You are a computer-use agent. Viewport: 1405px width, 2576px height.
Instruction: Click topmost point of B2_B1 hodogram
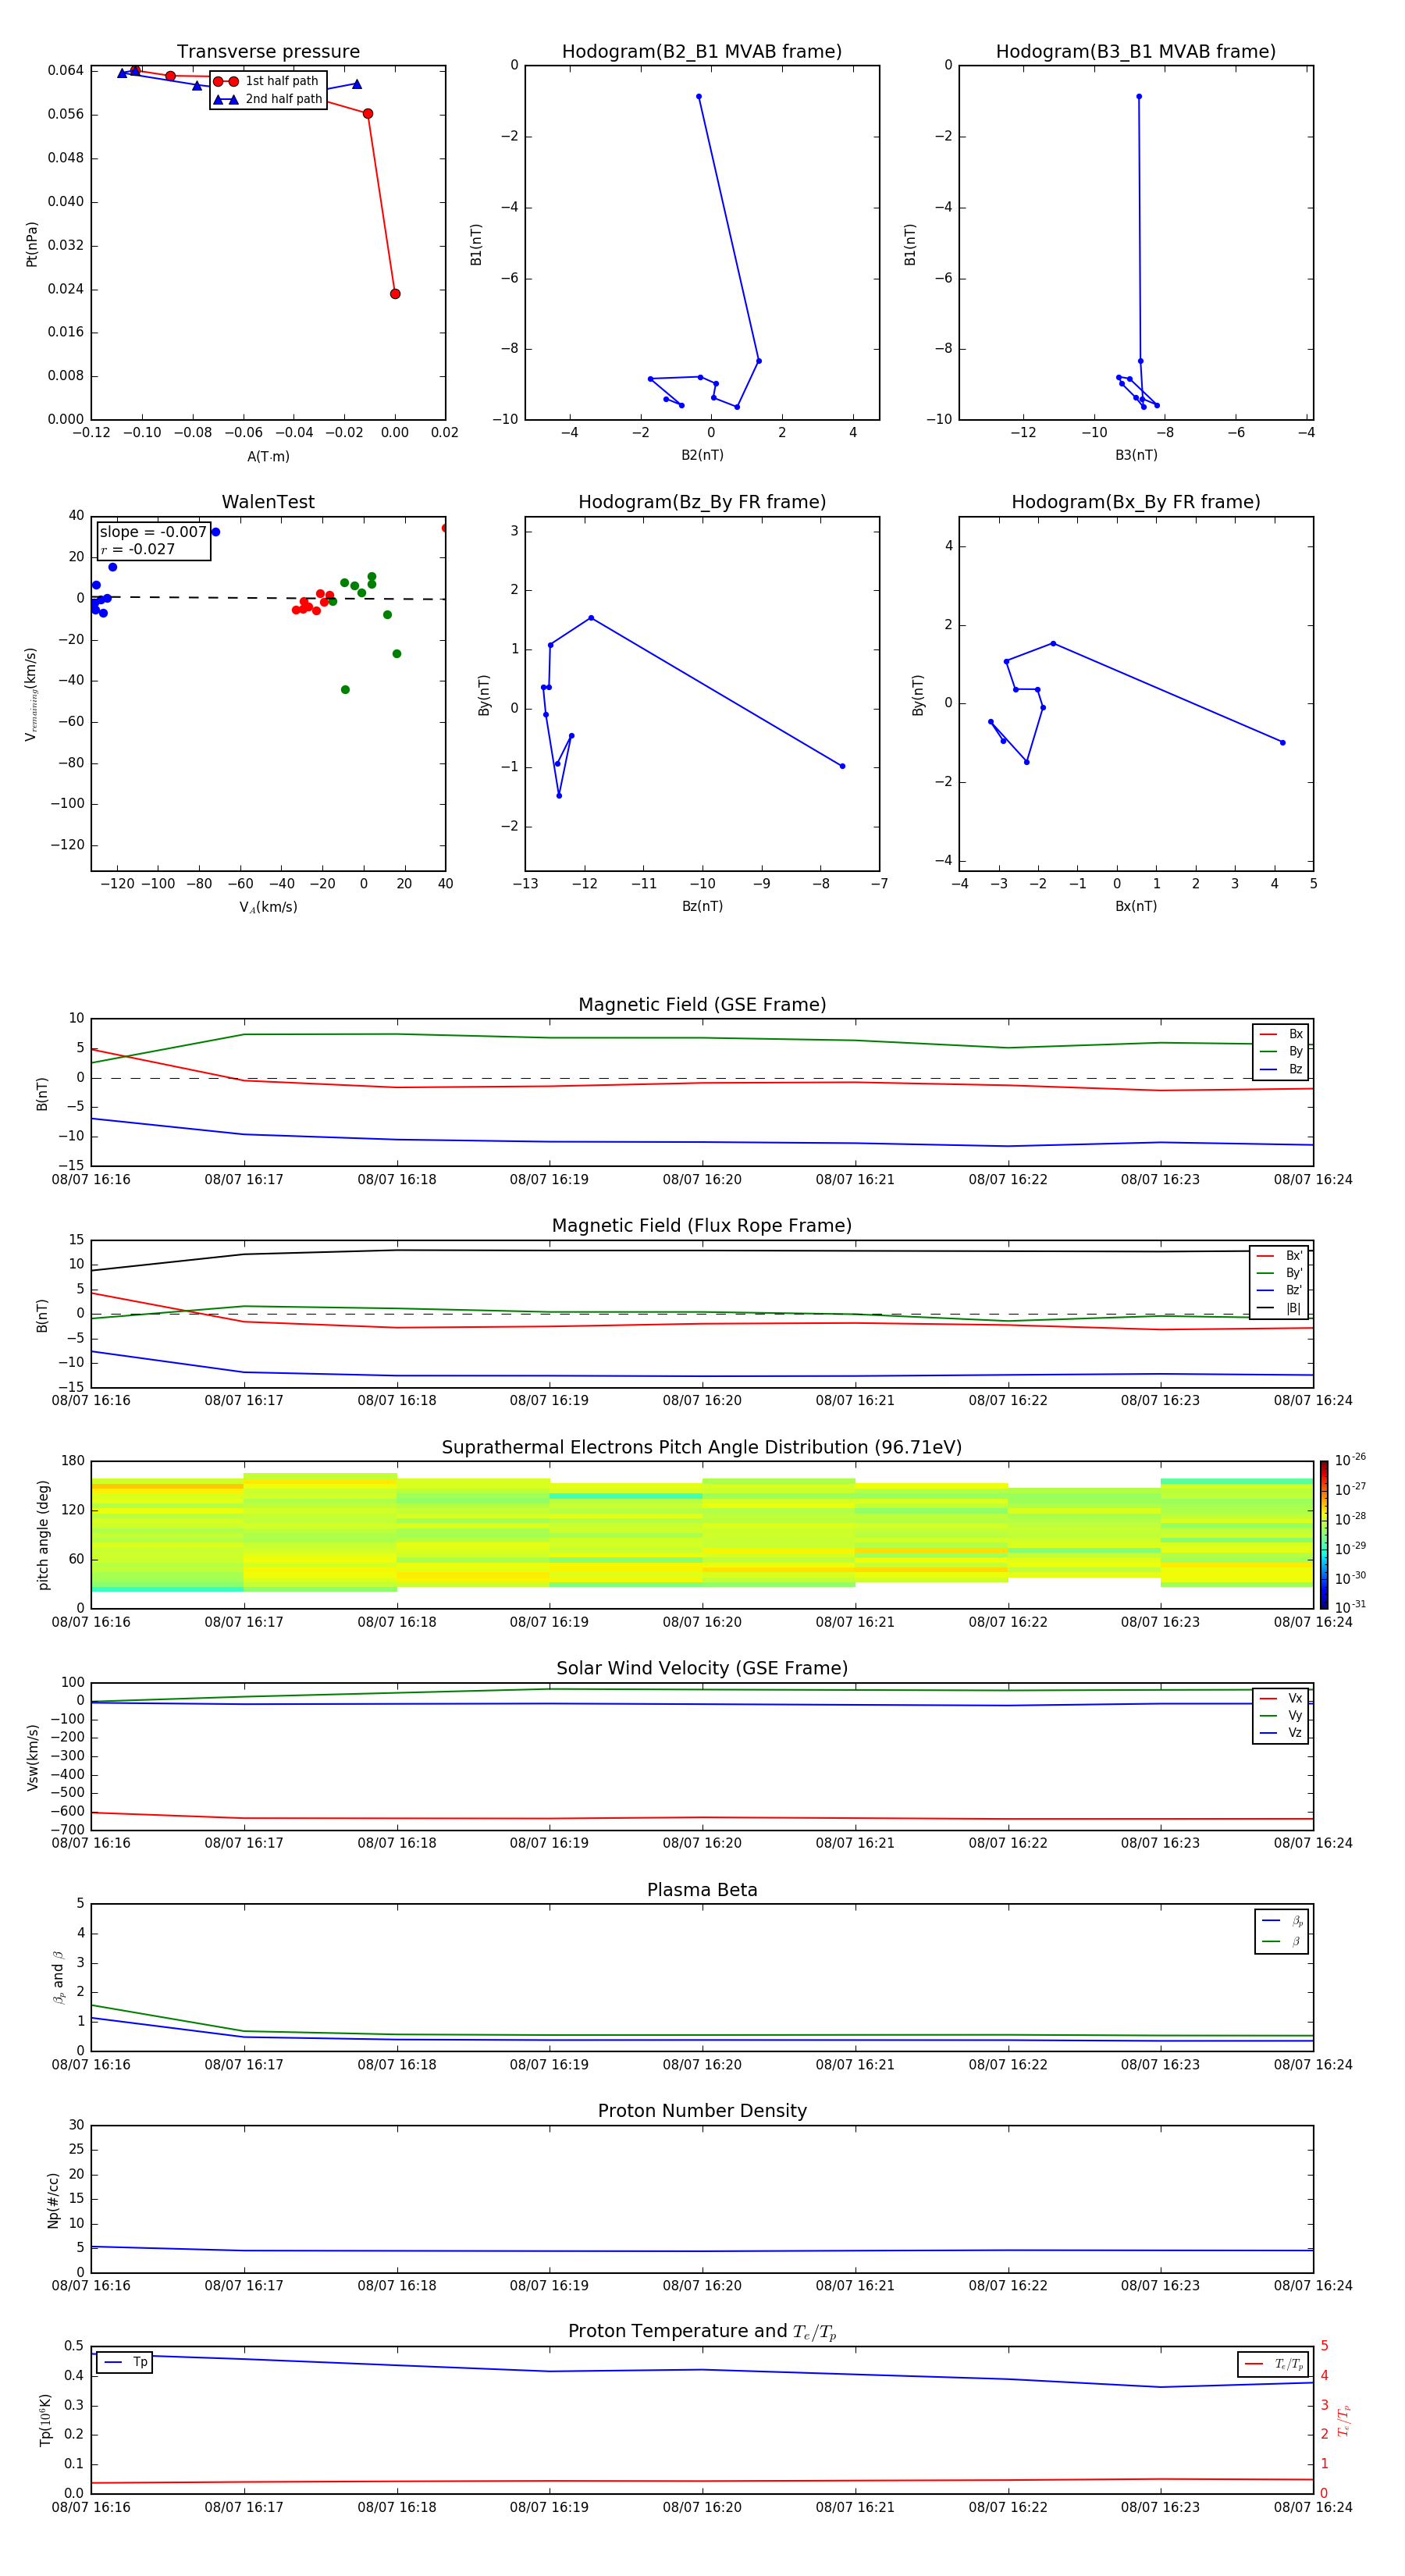coord(698,97)
